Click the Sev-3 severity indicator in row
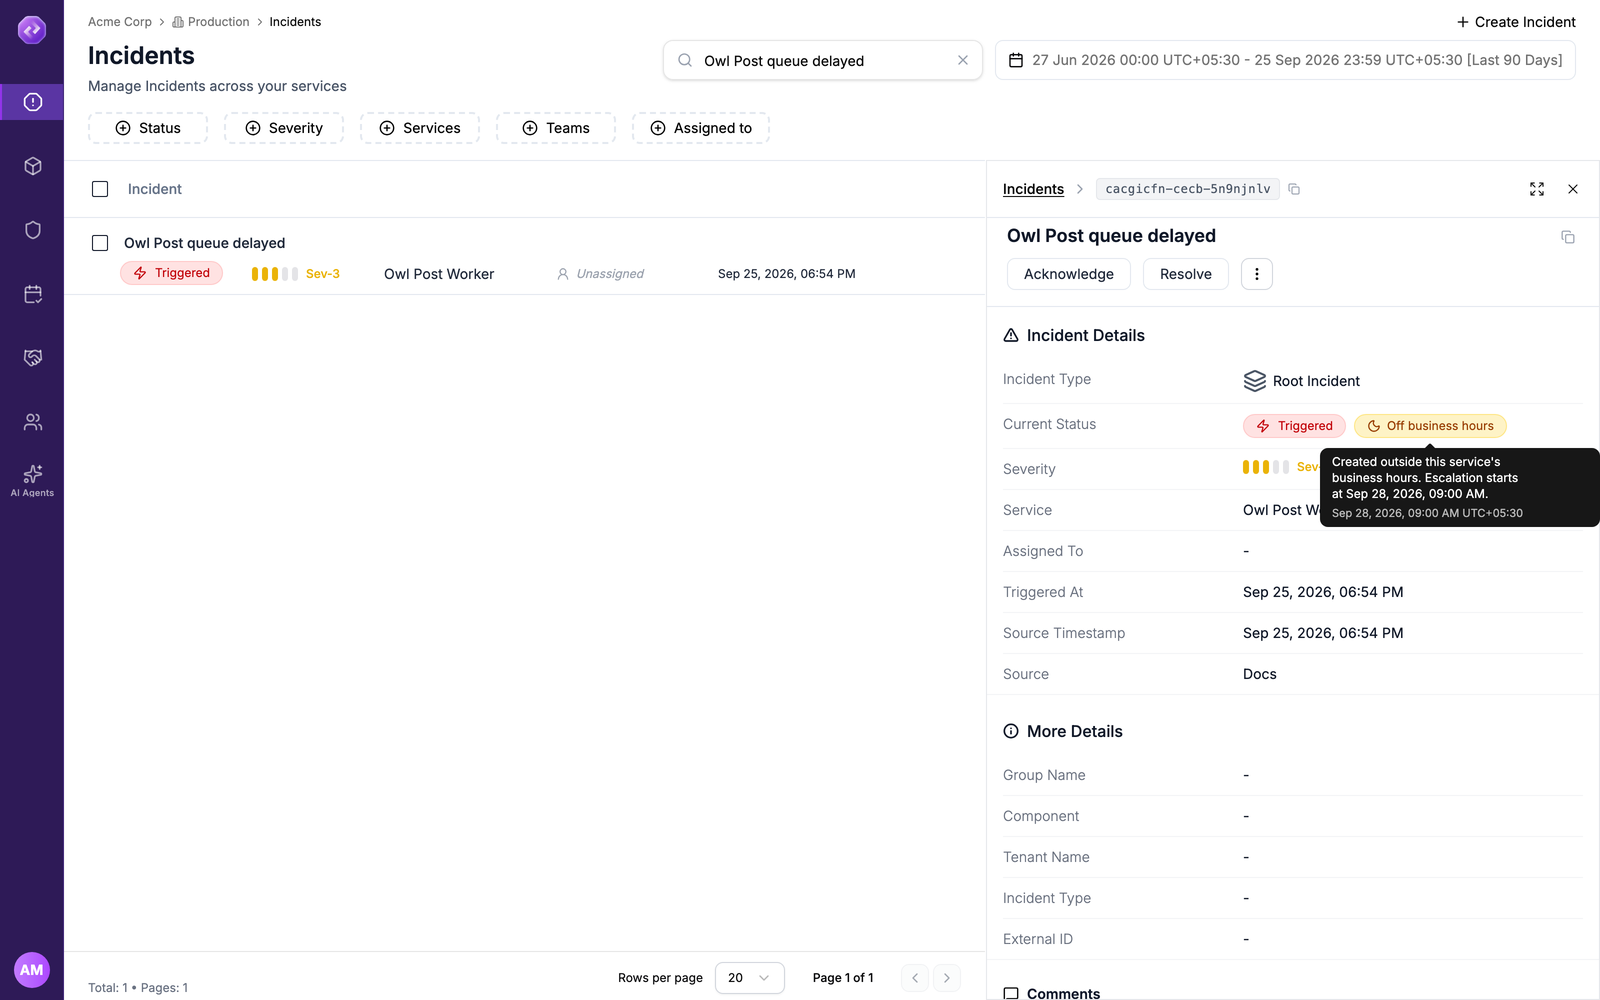 [x=296, y=274]
